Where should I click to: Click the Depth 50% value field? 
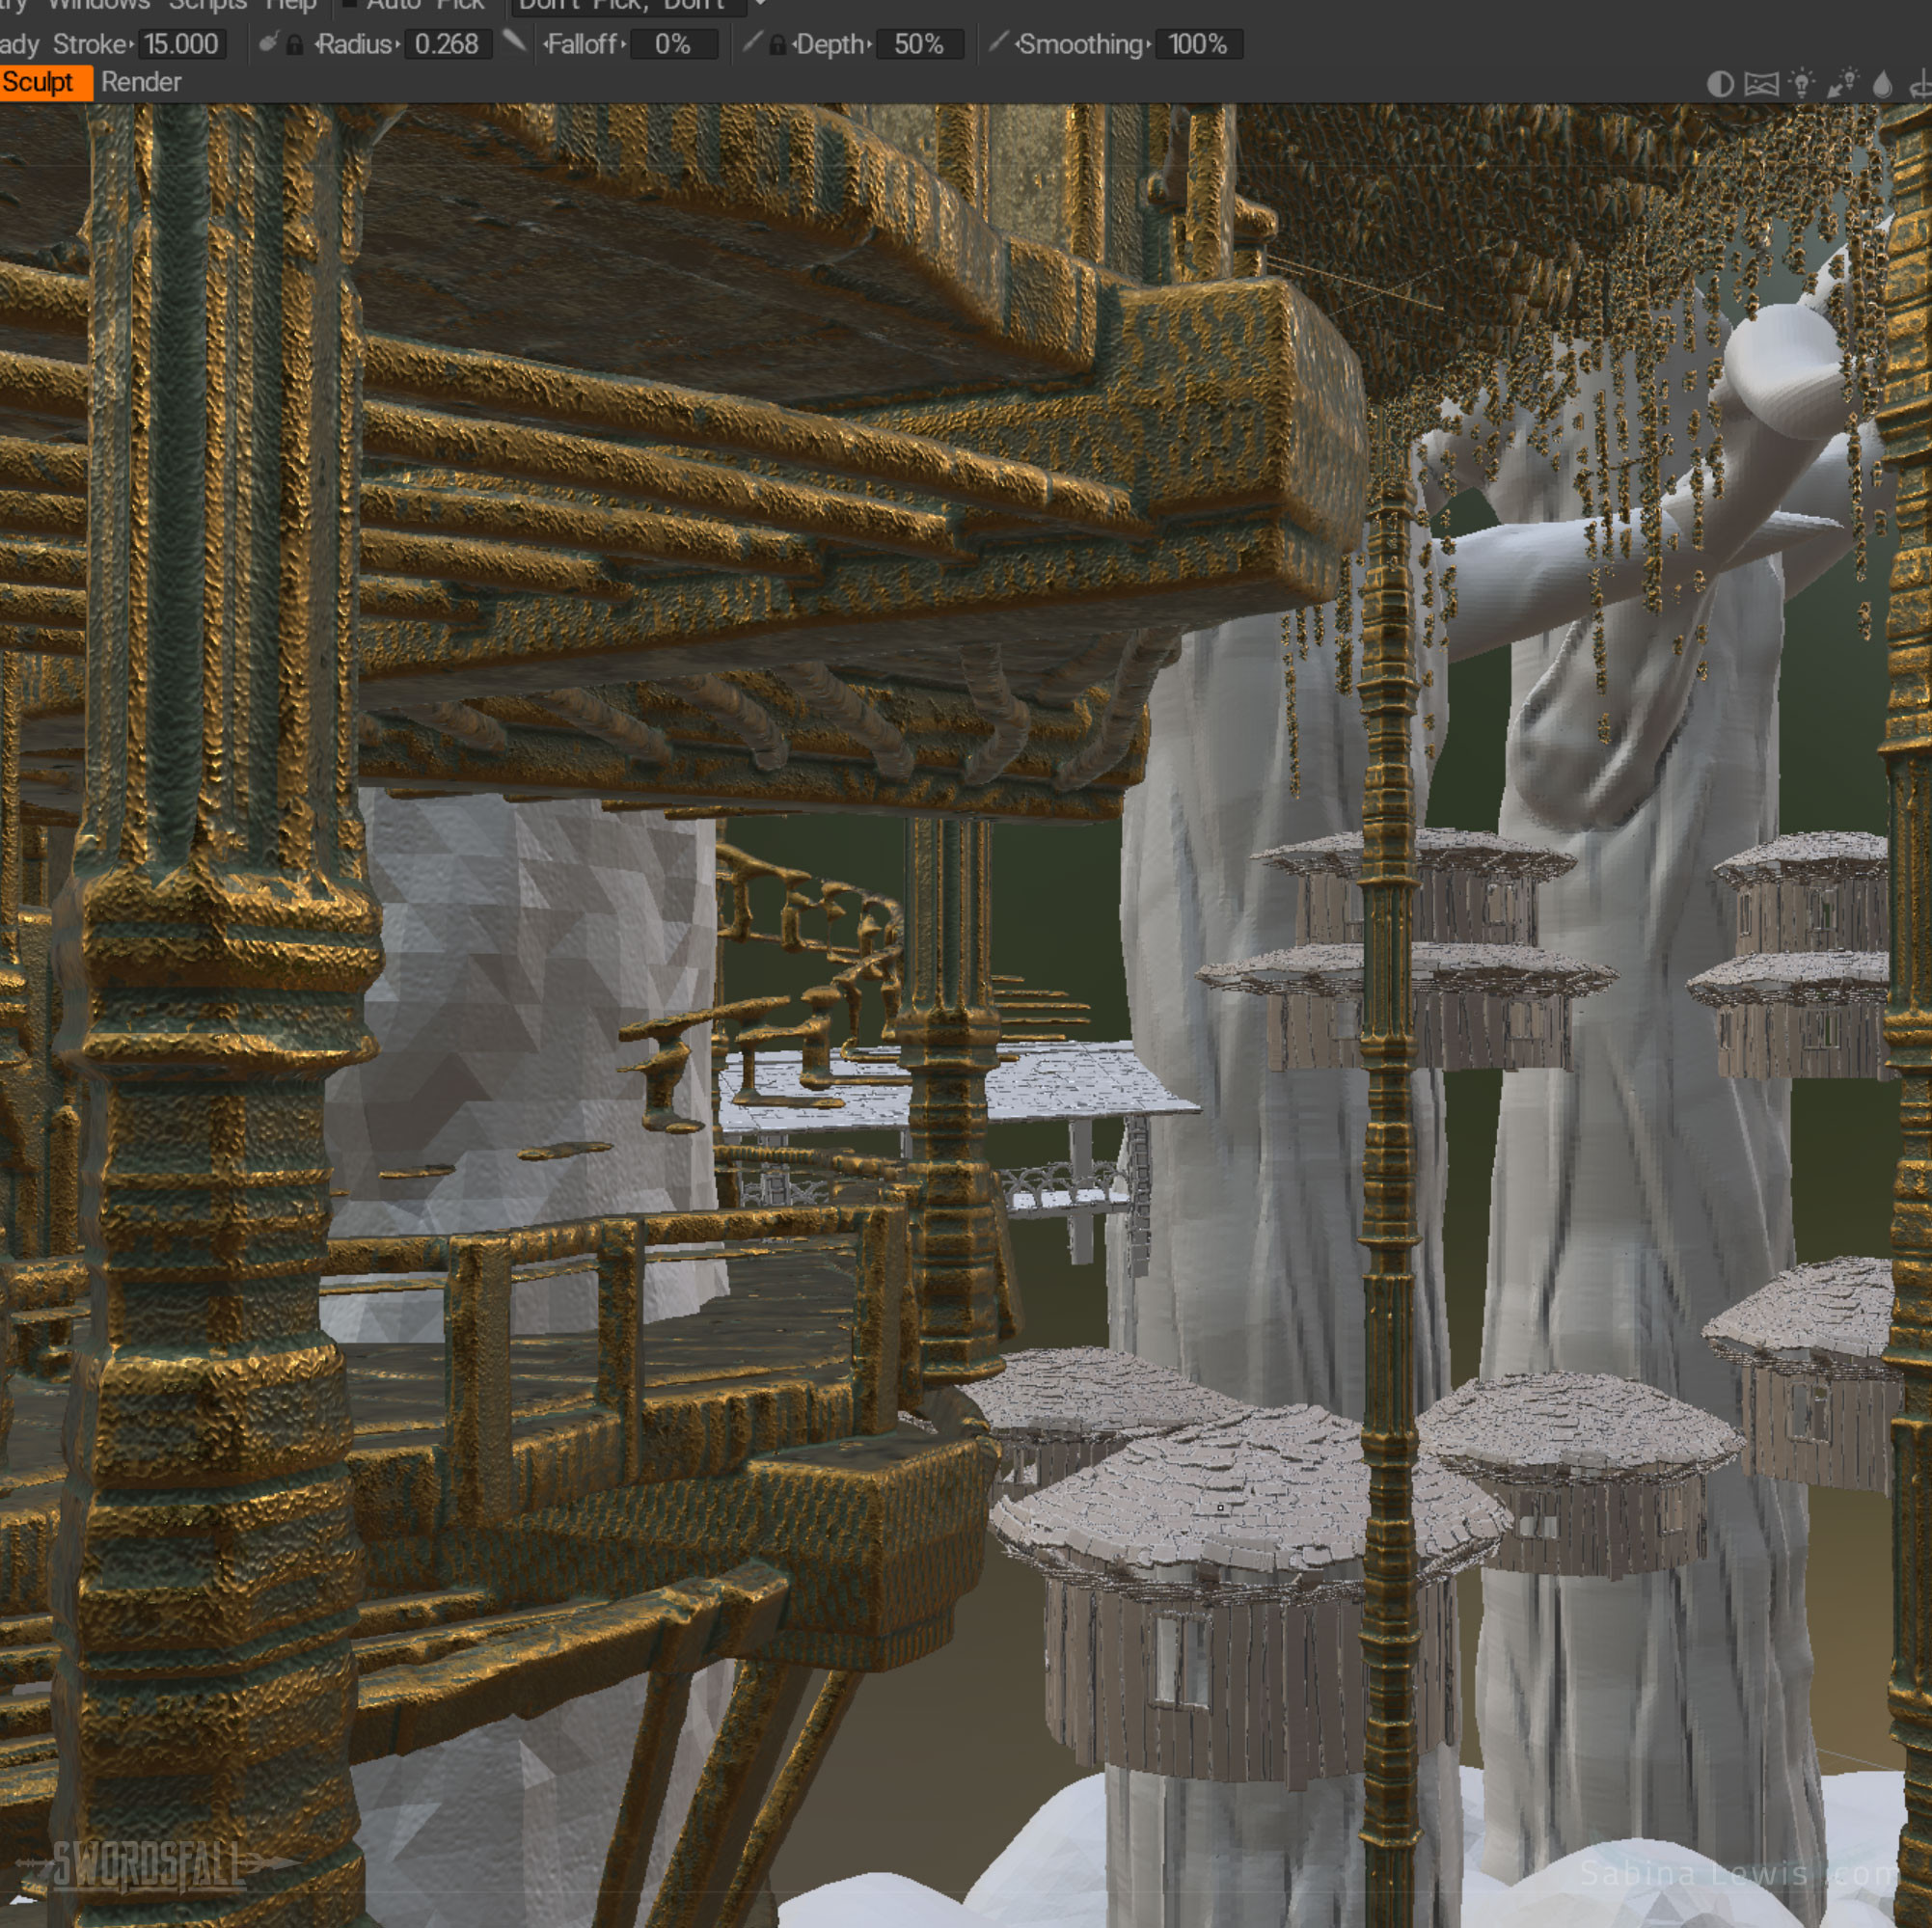[918, 44]
